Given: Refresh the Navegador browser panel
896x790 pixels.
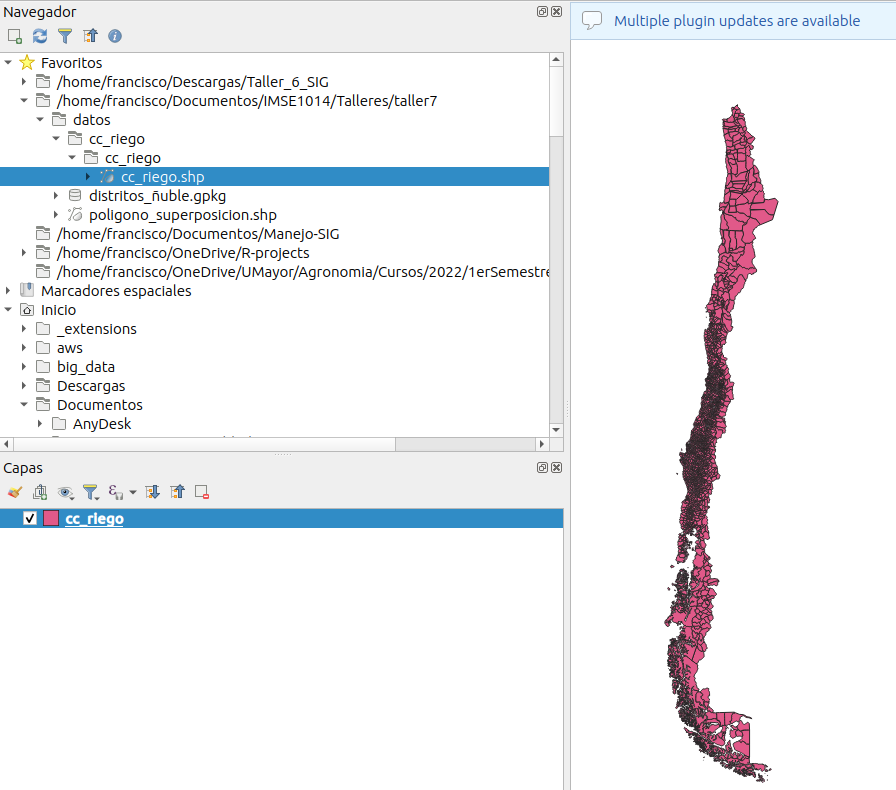Looking at the screenshot, I should [x=40, y=36].
